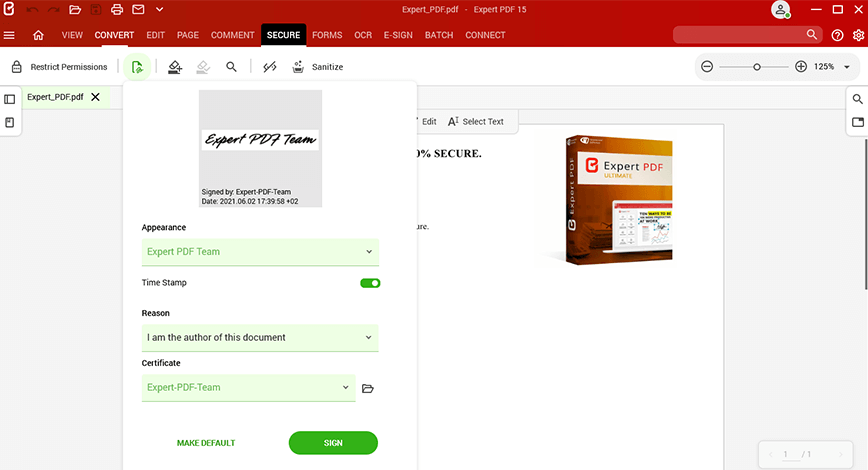
Task: Click the Undo arrow icon
Action: 32,9
